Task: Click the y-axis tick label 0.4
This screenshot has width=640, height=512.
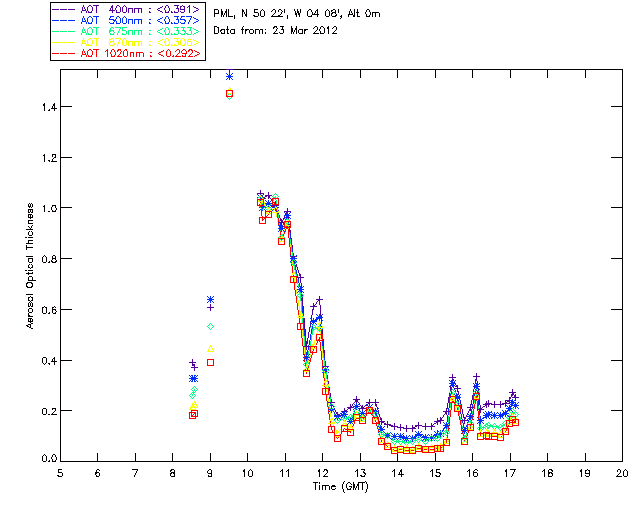Action: click(x=49, y=361)
